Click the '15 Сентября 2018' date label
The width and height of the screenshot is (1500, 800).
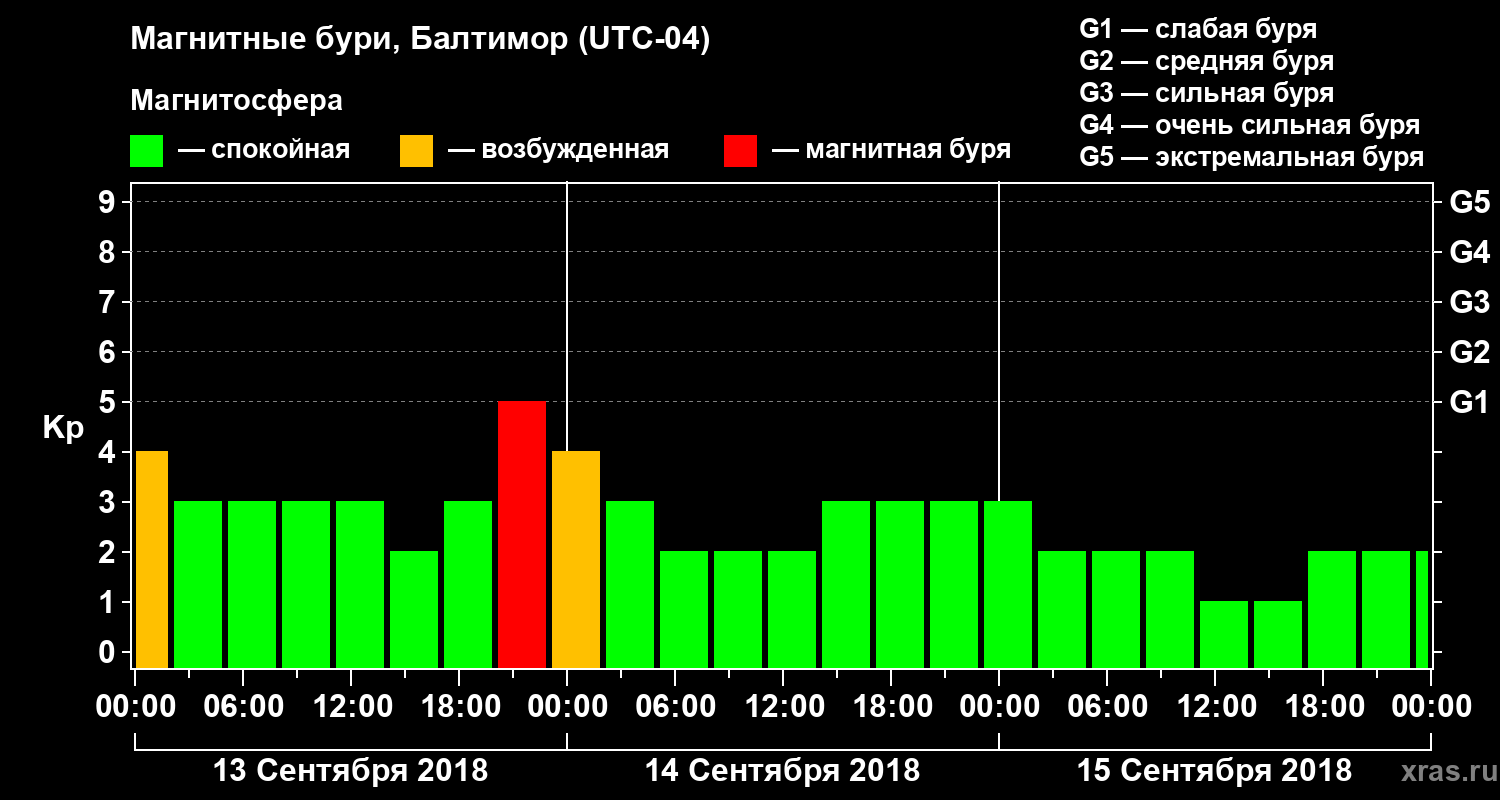tap(1215, 771)
